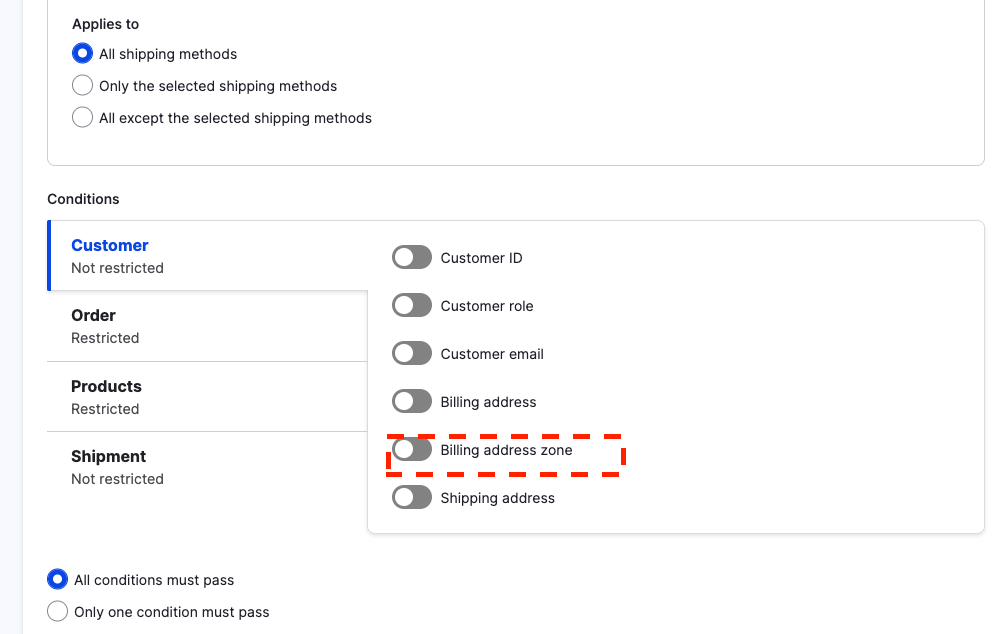Image resolution: width=1006 pixels, height=634 pixels.
Task: Click the Not restricted text under Shipment
Action: click(x=117, y=478)
